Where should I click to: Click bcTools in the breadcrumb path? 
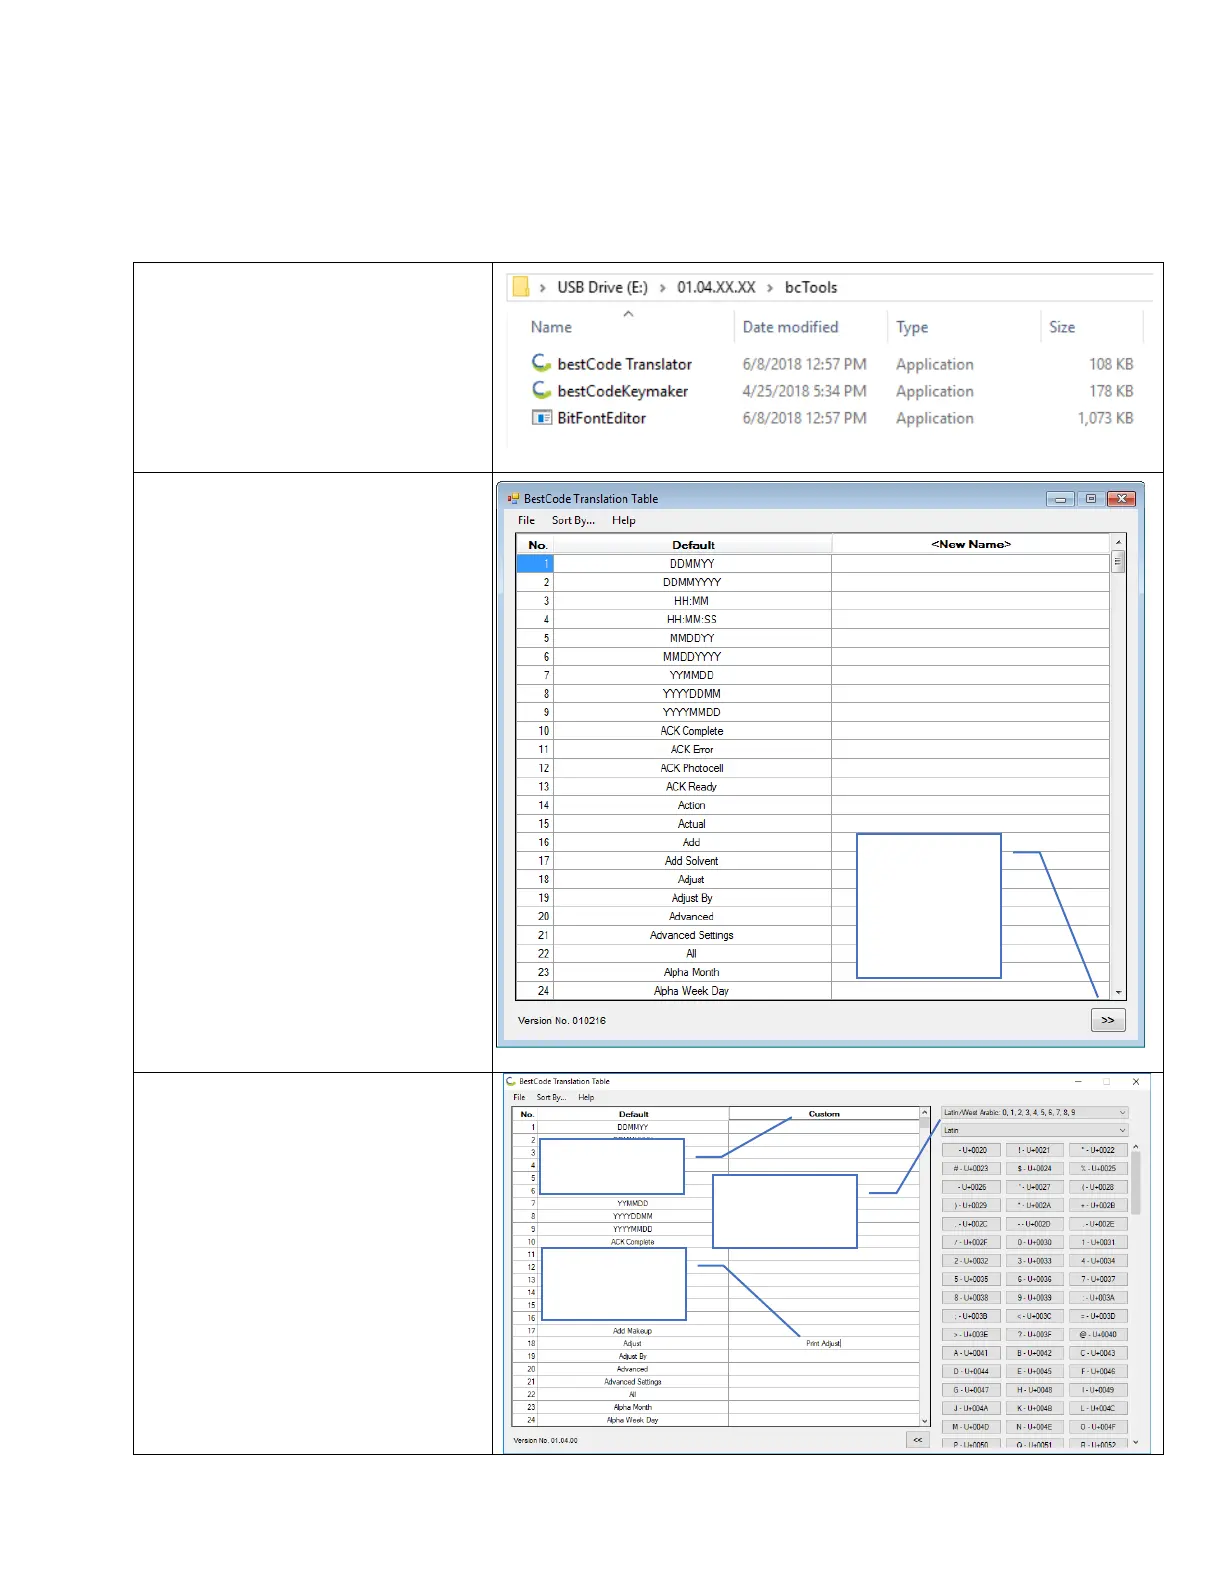coord(810,288)
